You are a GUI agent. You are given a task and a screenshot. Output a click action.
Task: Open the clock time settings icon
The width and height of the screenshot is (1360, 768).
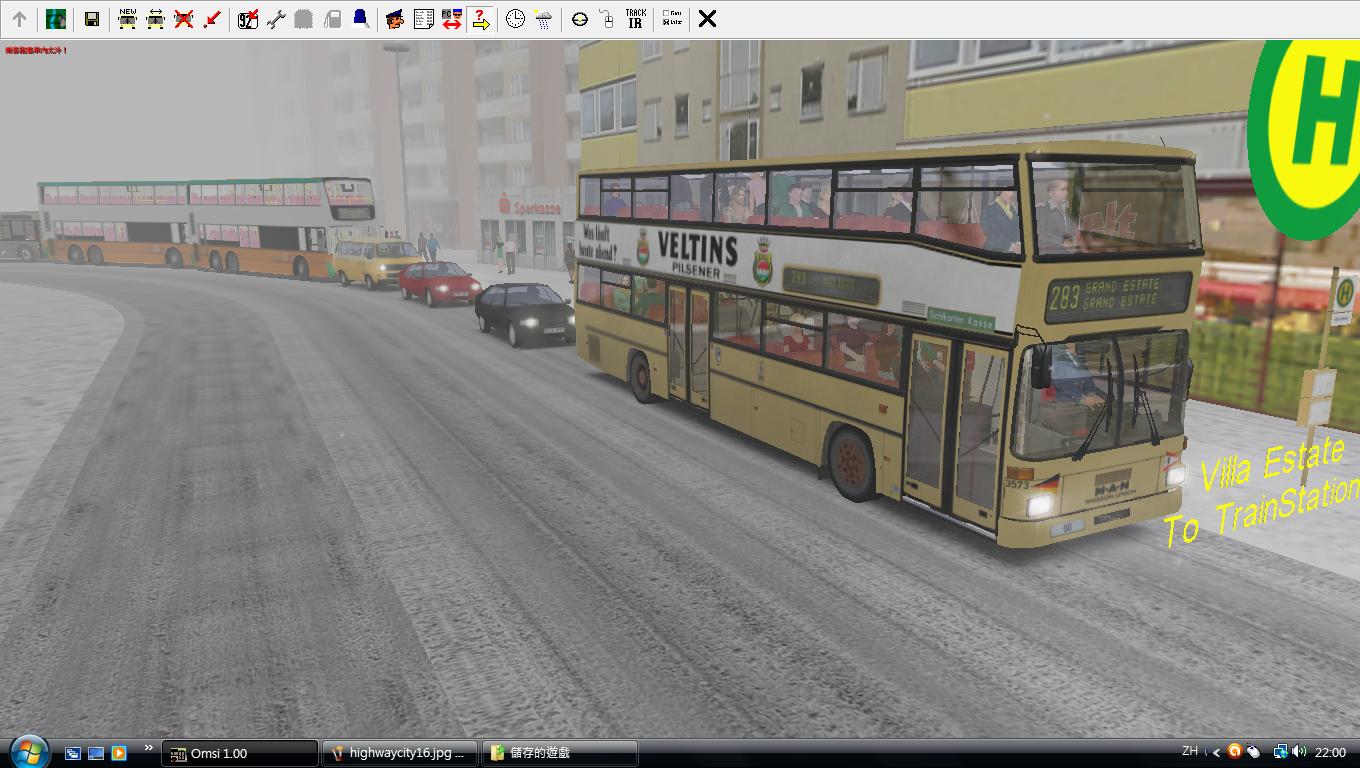[515, 19]
